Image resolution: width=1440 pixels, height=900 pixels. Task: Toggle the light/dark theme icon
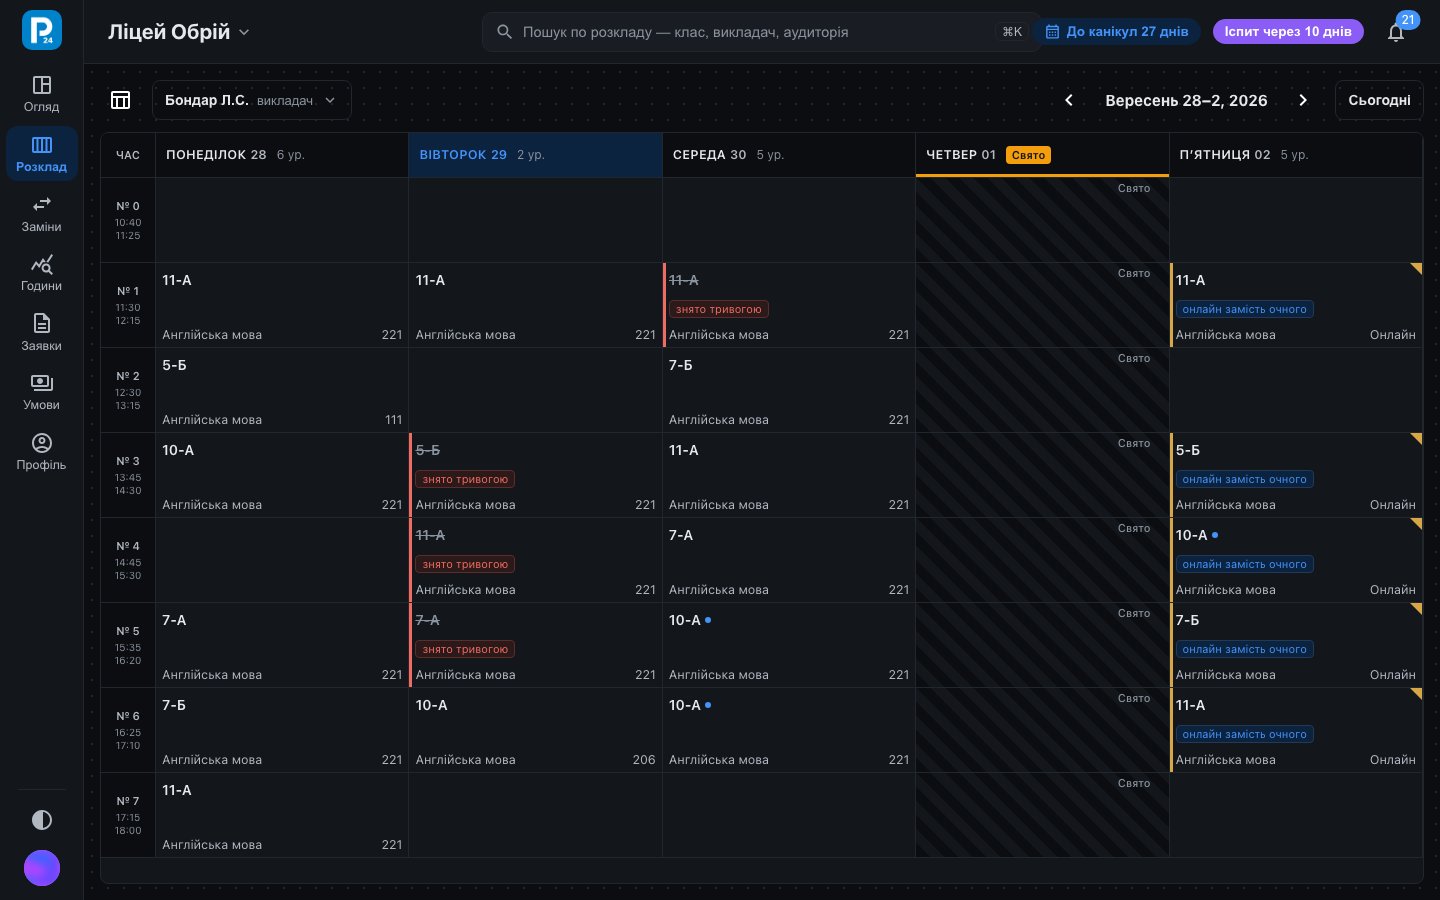tap(42, 820)
